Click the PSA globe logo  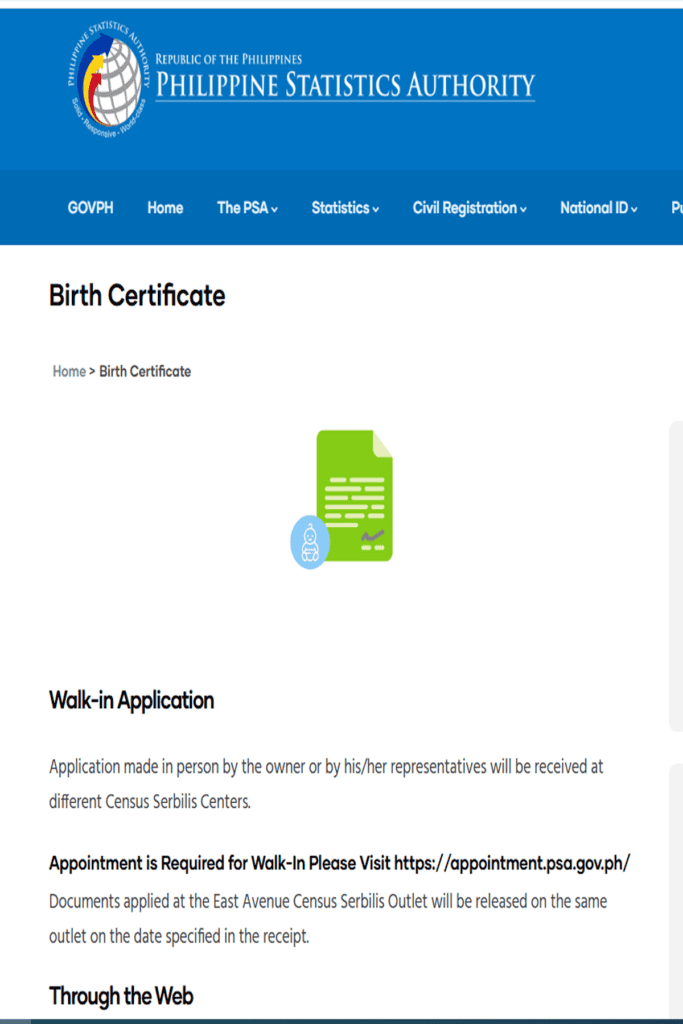[x=108, y=79]
